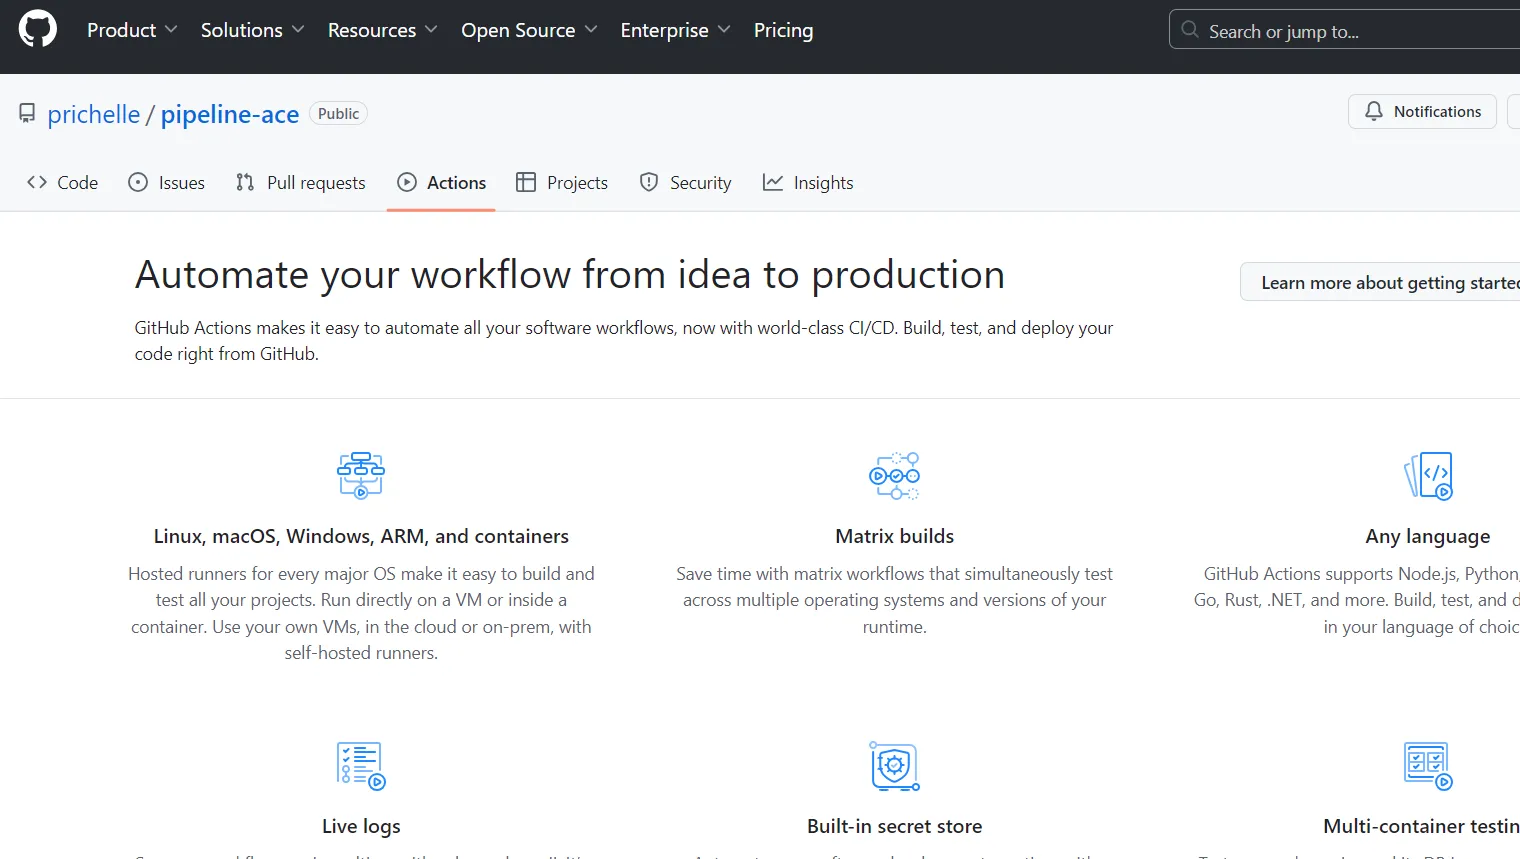Open the prichelle user profile link
This screenshot has width=1520, height=859.
coord(94,114)
